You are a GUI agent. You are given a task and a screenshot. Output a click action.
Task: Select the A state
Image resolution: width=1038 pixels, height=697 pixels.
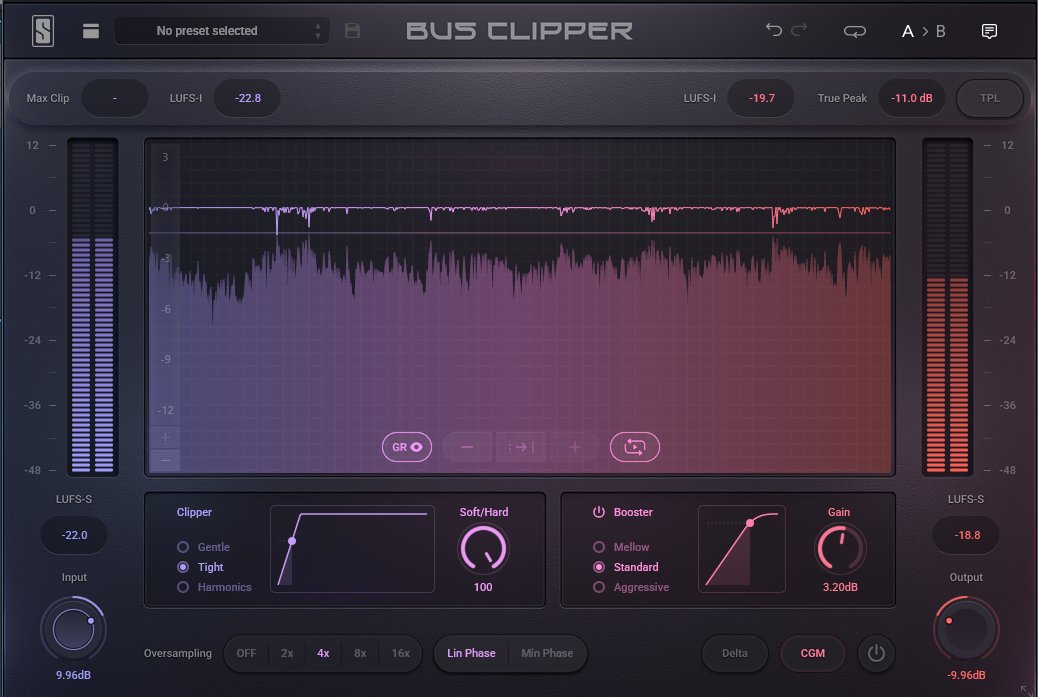coord(908,31)
